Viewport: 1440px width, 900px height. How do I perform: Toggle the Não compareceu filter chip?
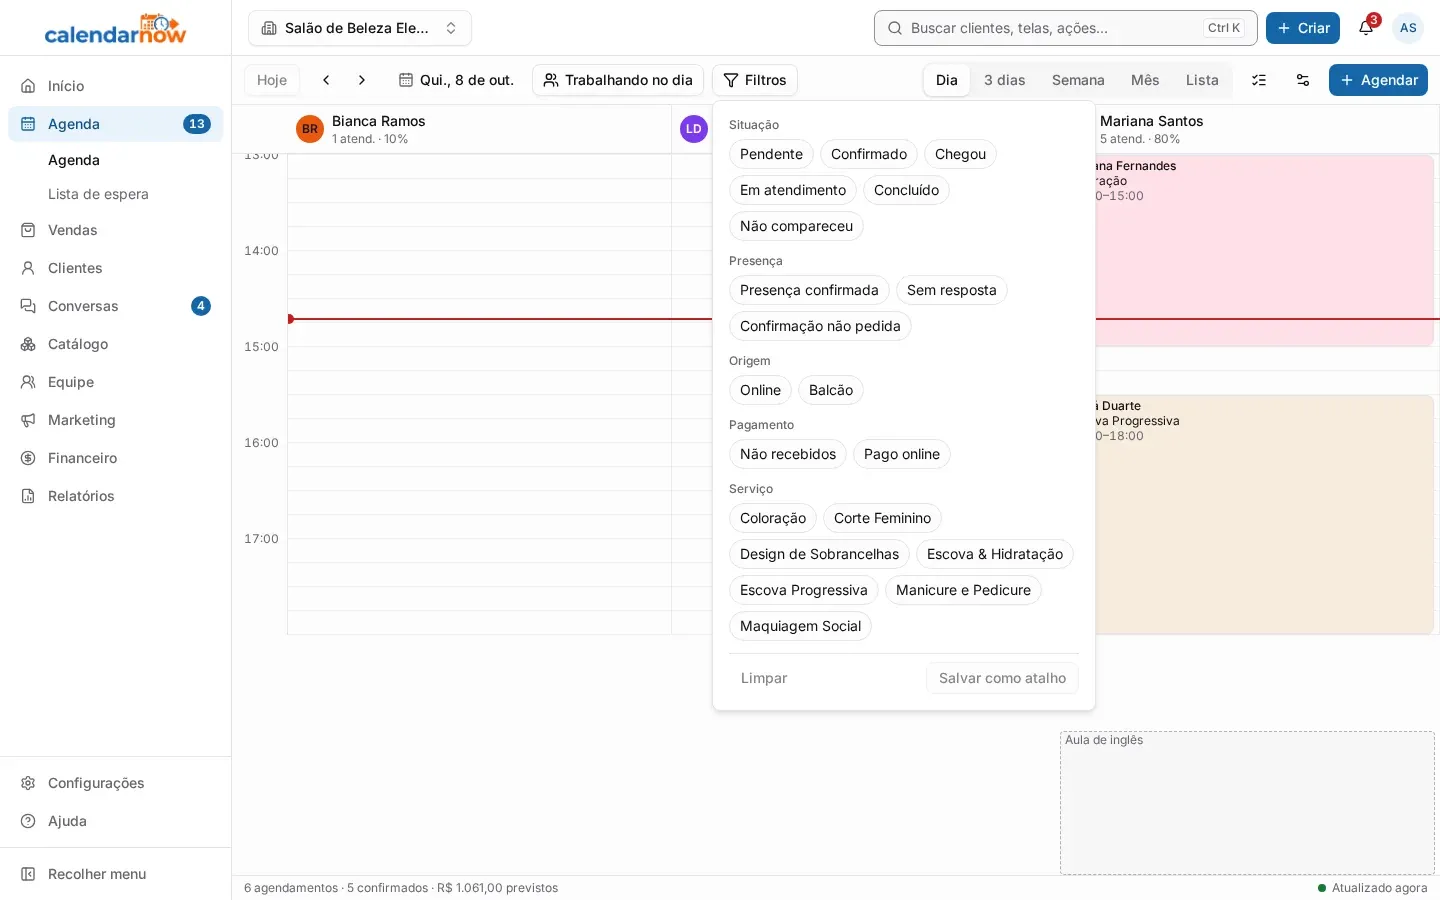pyautogui.click(x=796, y=226)
